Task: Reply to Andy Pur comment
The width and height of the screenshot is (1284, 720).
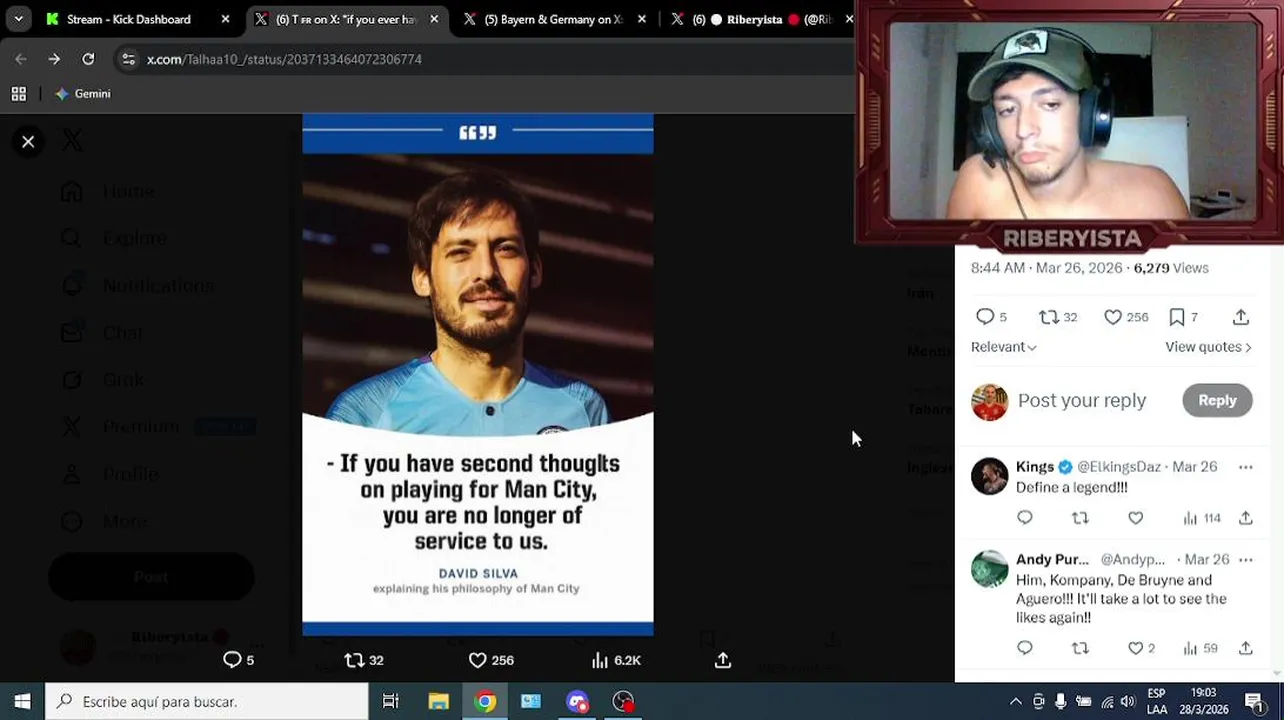Action: pos(1025,649)
